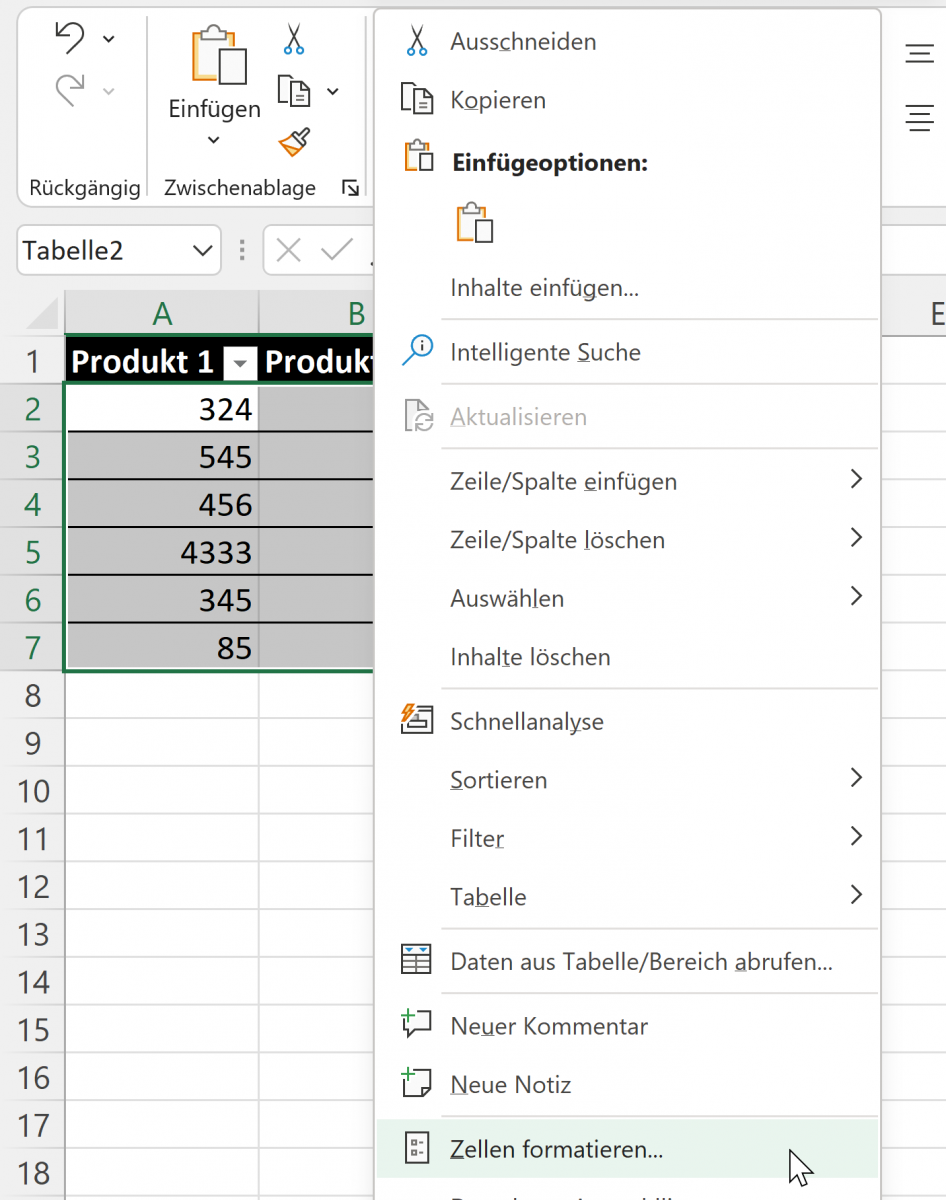Expand the Name Box dropdown arrow
The height and width of the screenshot is (1200, 946).
pyautogui.click(x=203, y=250)
